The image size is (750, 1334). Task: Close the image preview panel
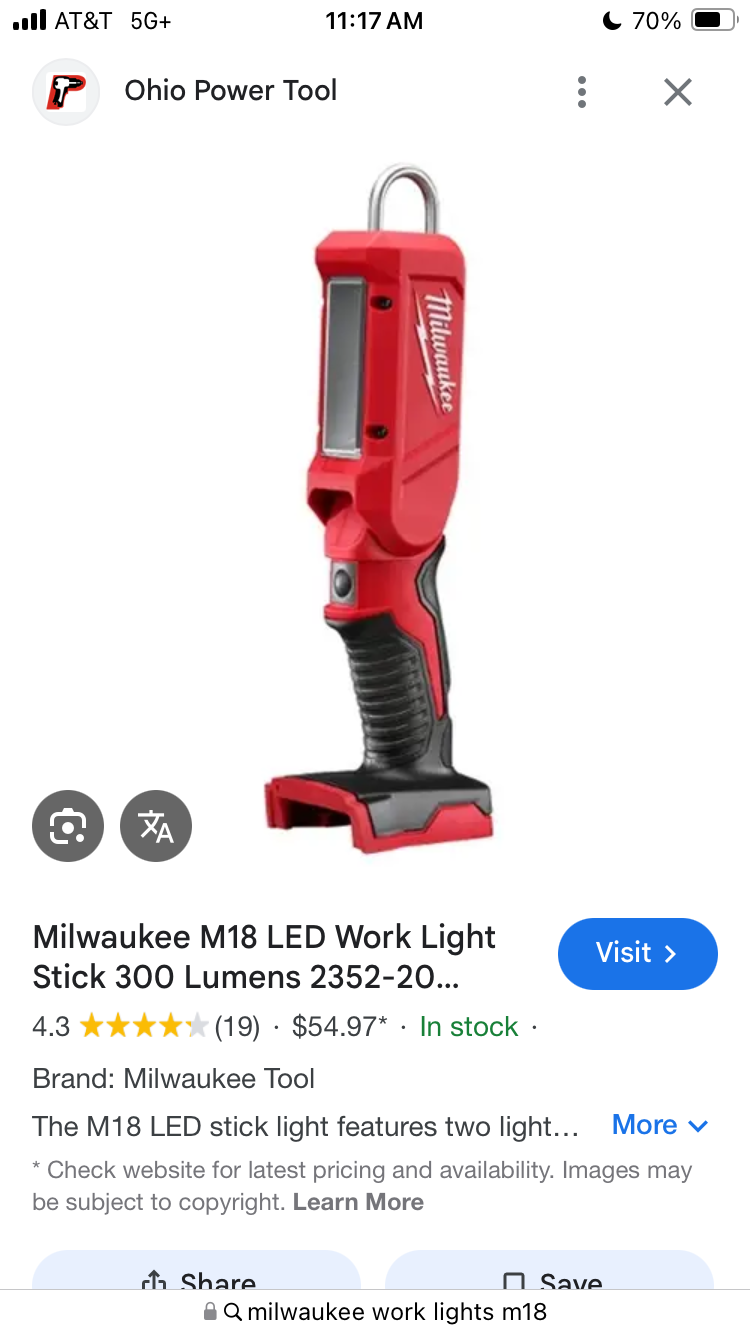tap(678, 92)
